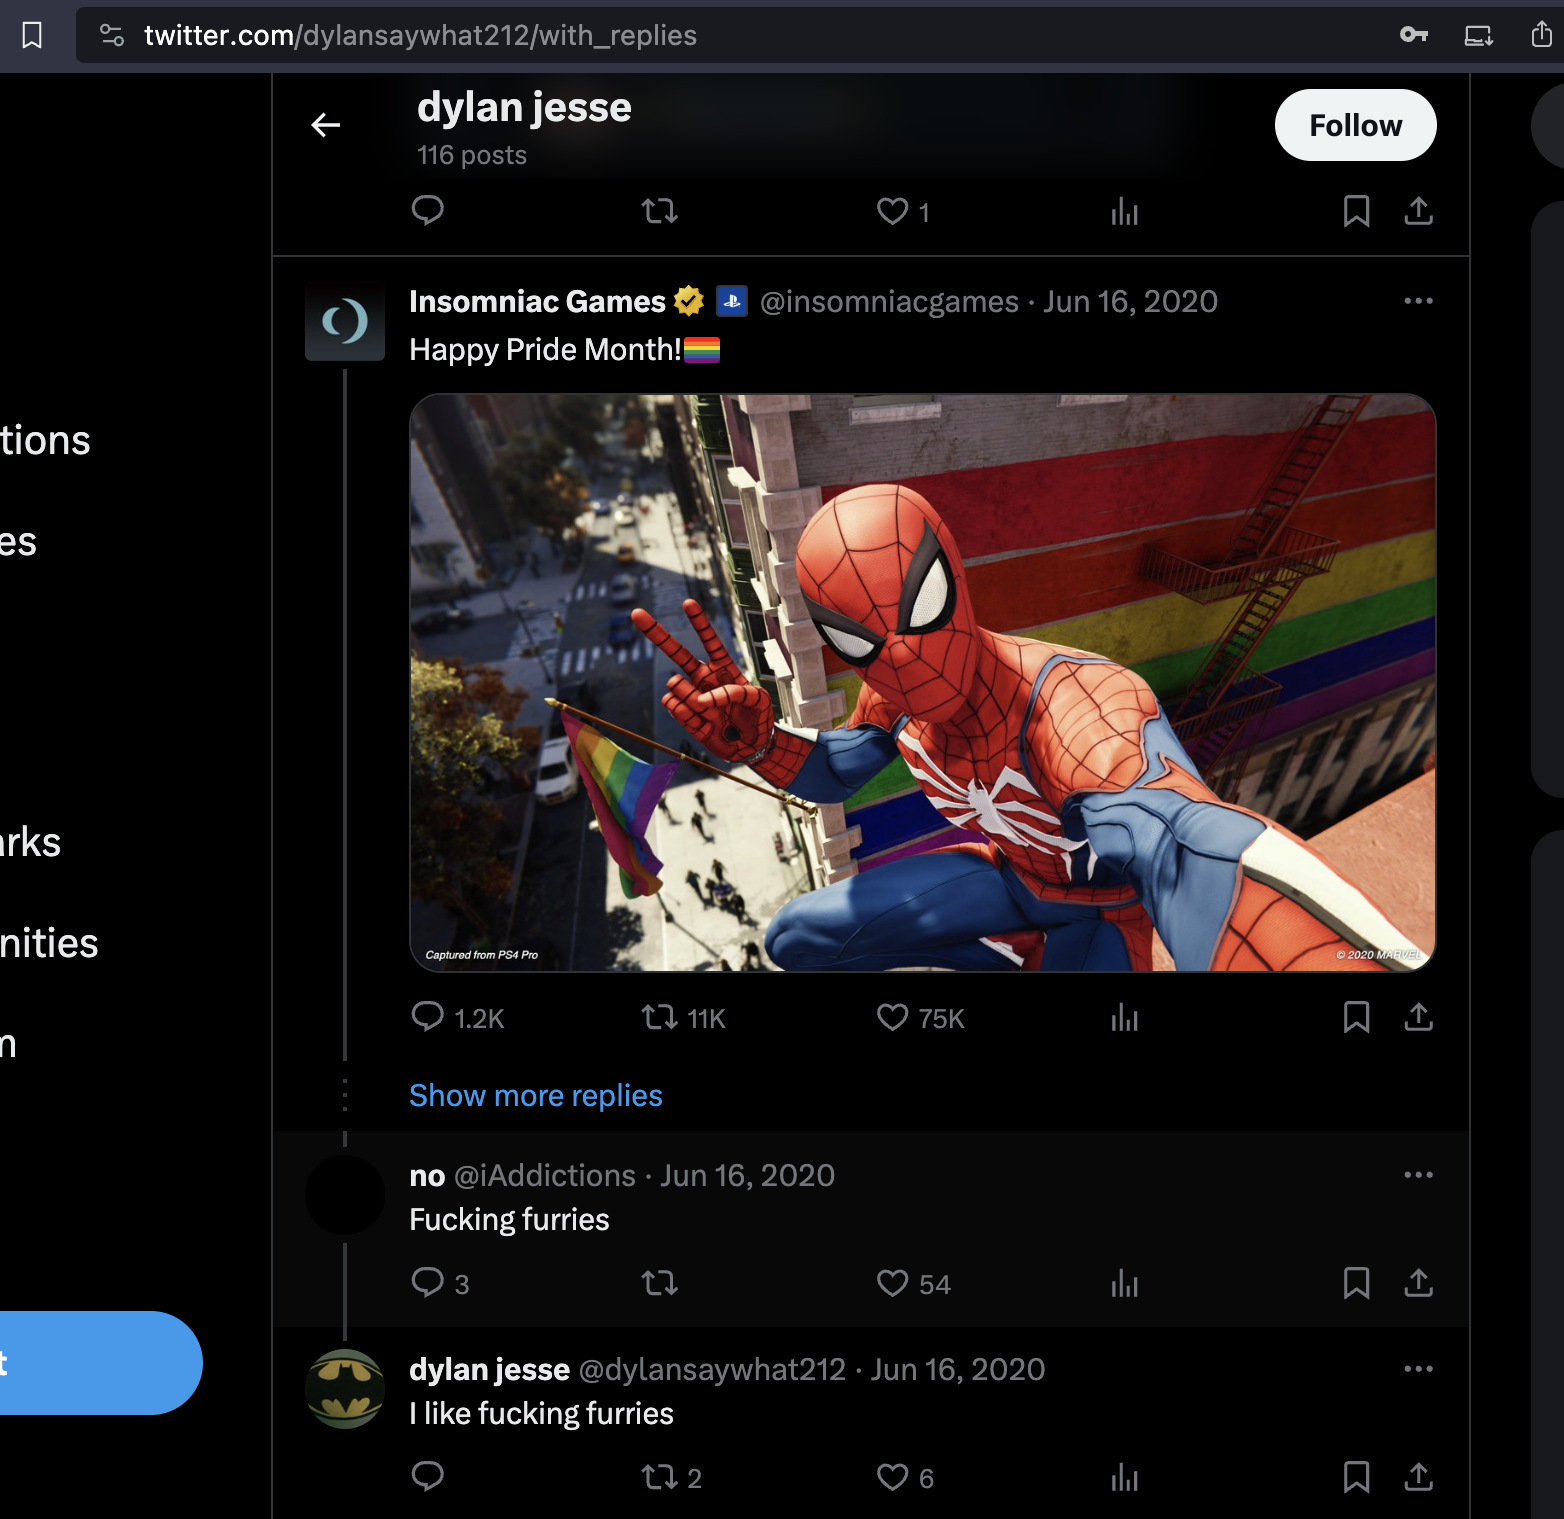The width and height of the screenshot is (1564, 1519).
Task: Reply to dylan jesse's post
Action: pyautogui.click(x=428, y=1477)
